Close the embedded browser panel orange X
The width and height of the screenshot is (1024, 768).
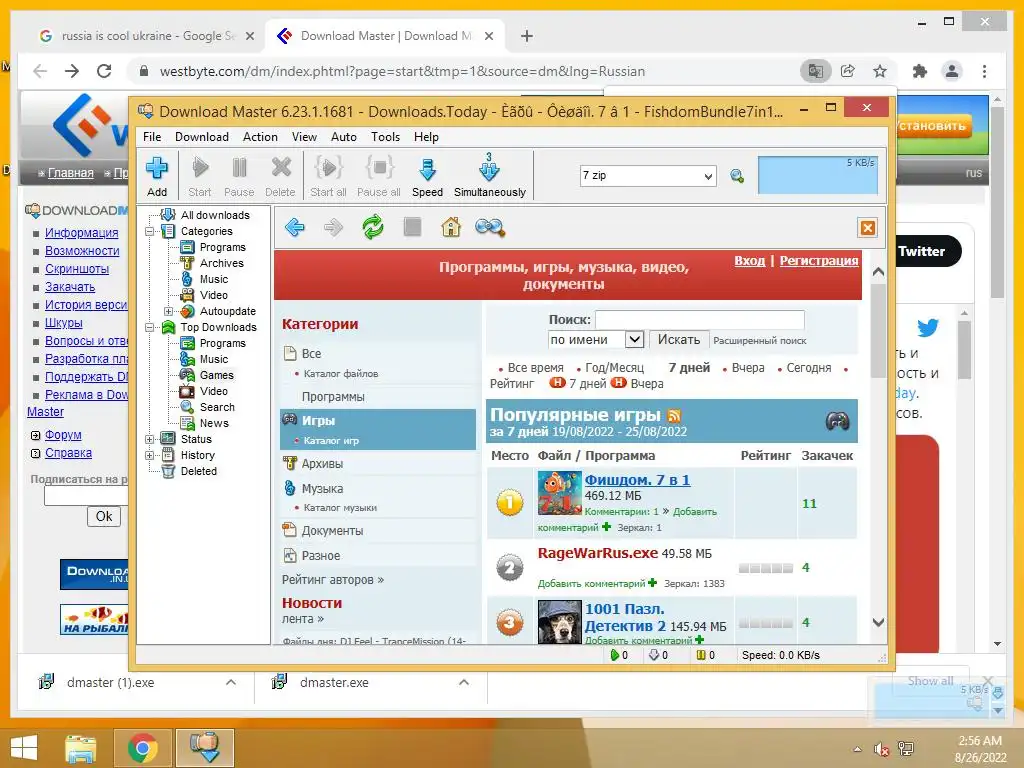coord(867,228)
